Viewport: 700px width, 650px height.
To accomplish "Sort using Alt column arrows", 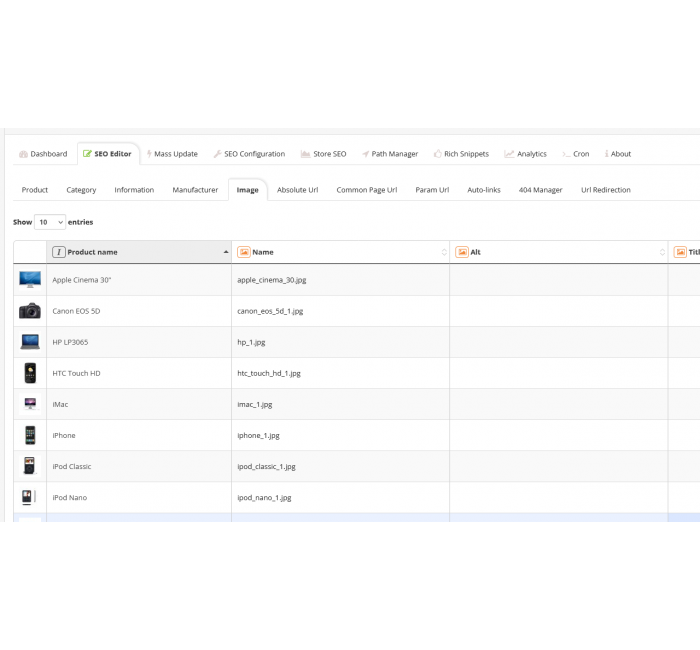I will coord(662,252).
